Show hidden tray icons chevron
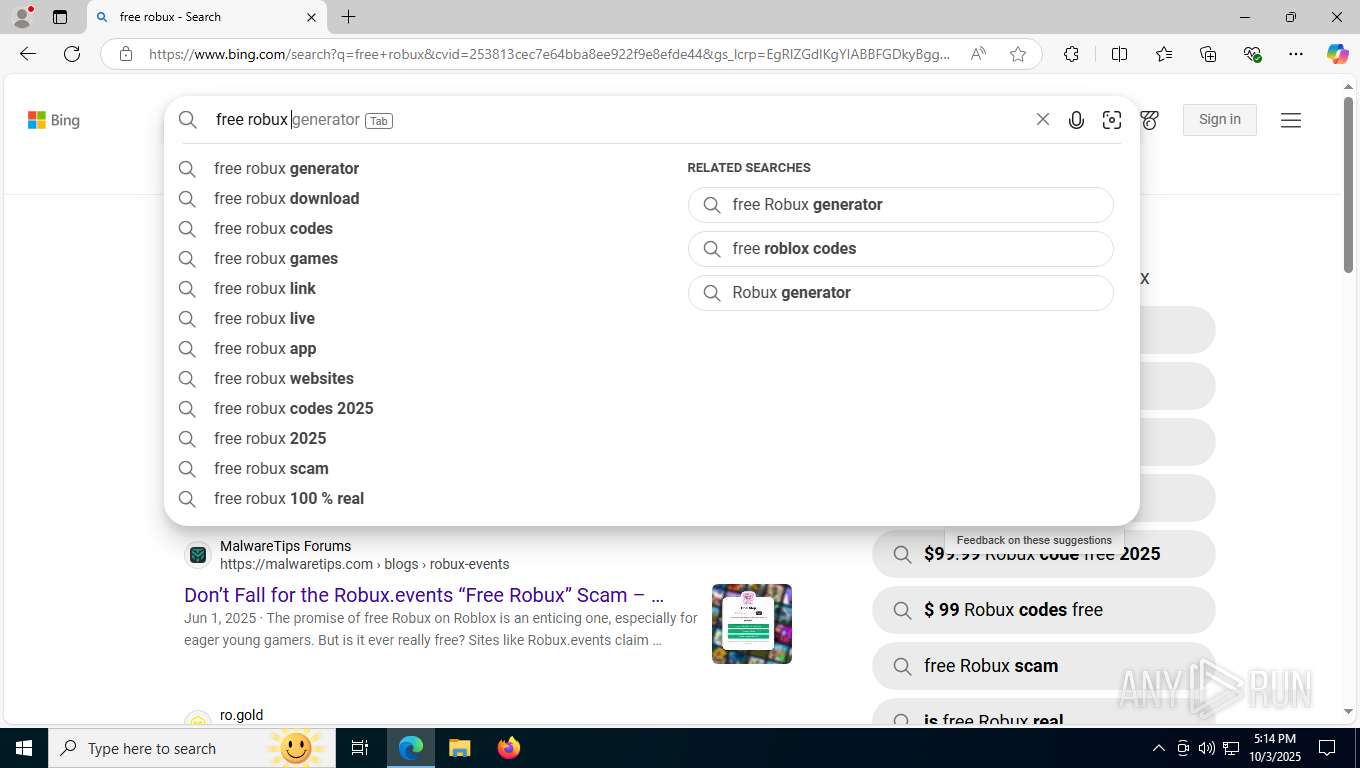This screenshot has height=768, width=1360. (x=1158, y=748)
